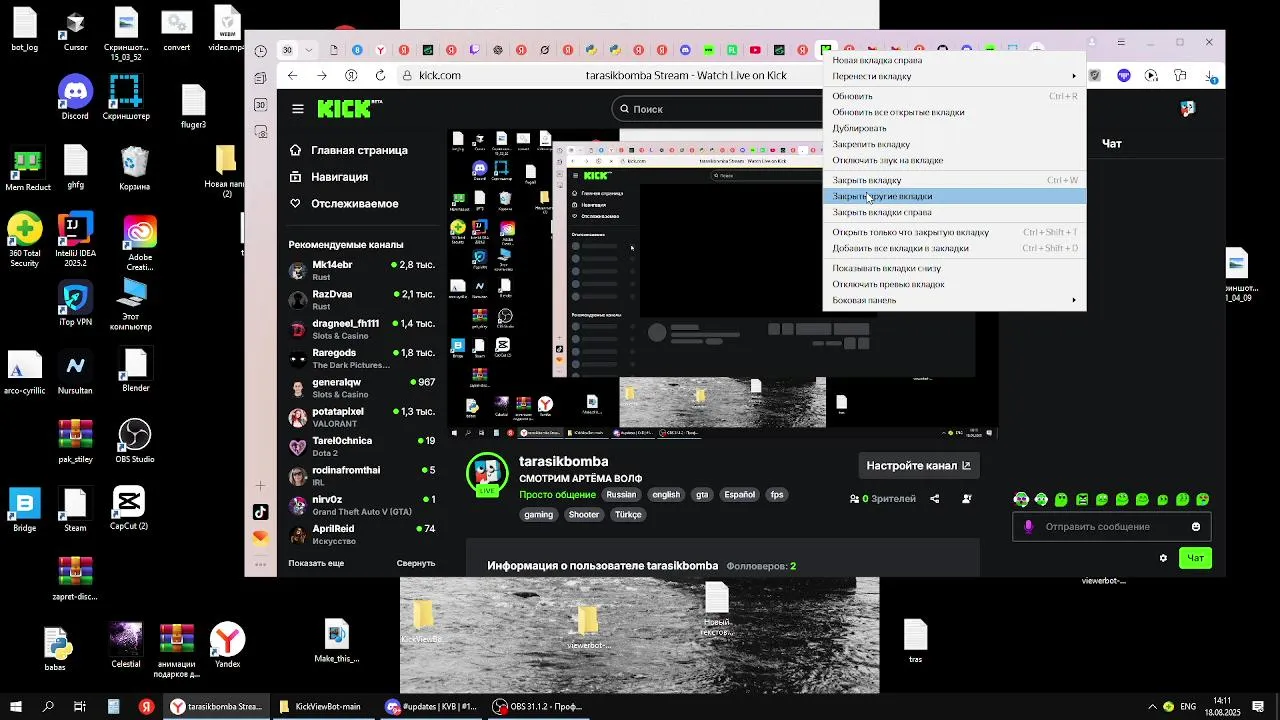Click the green 'Чат' button
The width and height of the screenshot is (1280, 720).
[x=1195, y=558]
